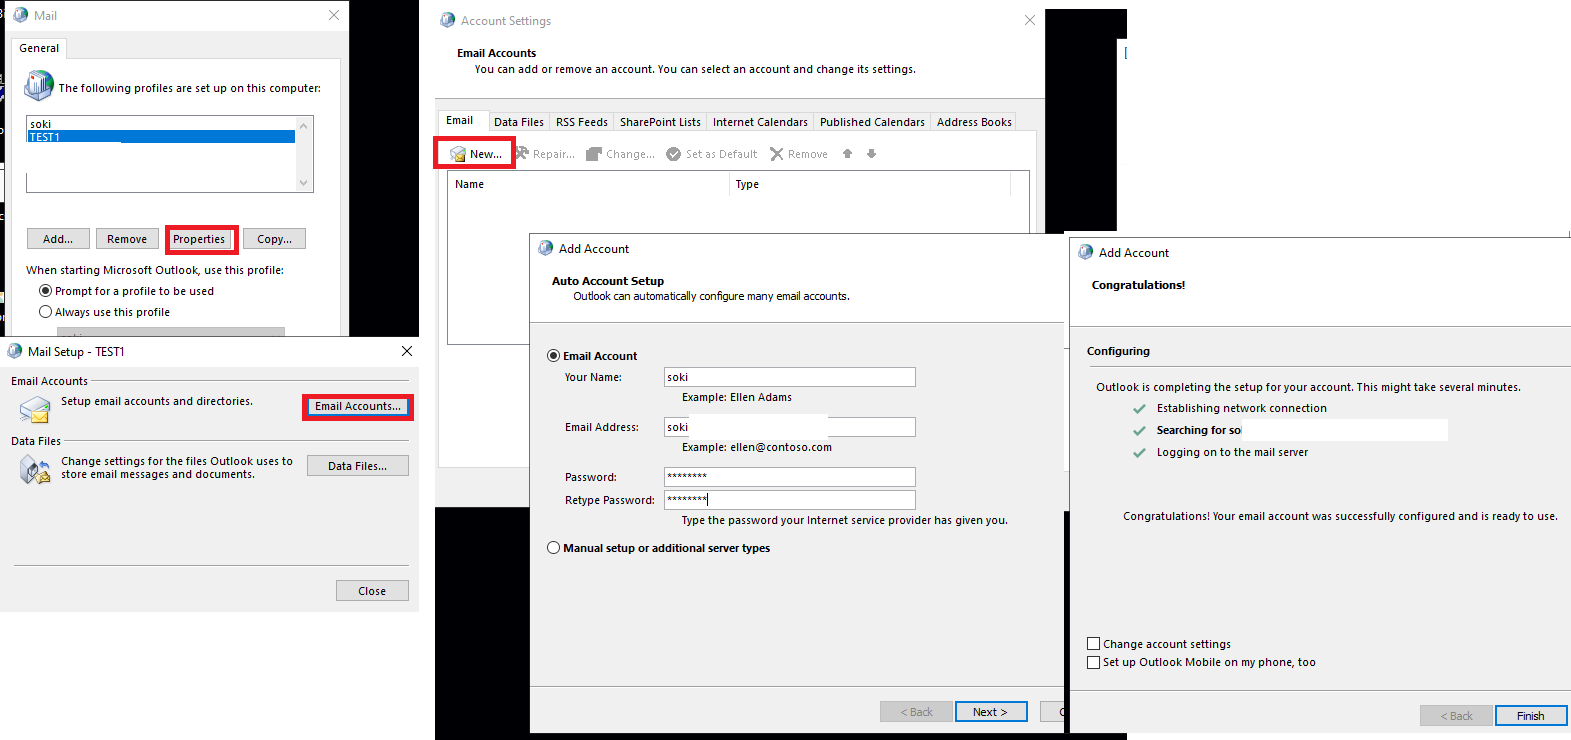Image resolution: width=1571 pixels, height=740 pixels.
Task: Click the Congratulations Add Account window title icon
Action: coord(1086,252)
